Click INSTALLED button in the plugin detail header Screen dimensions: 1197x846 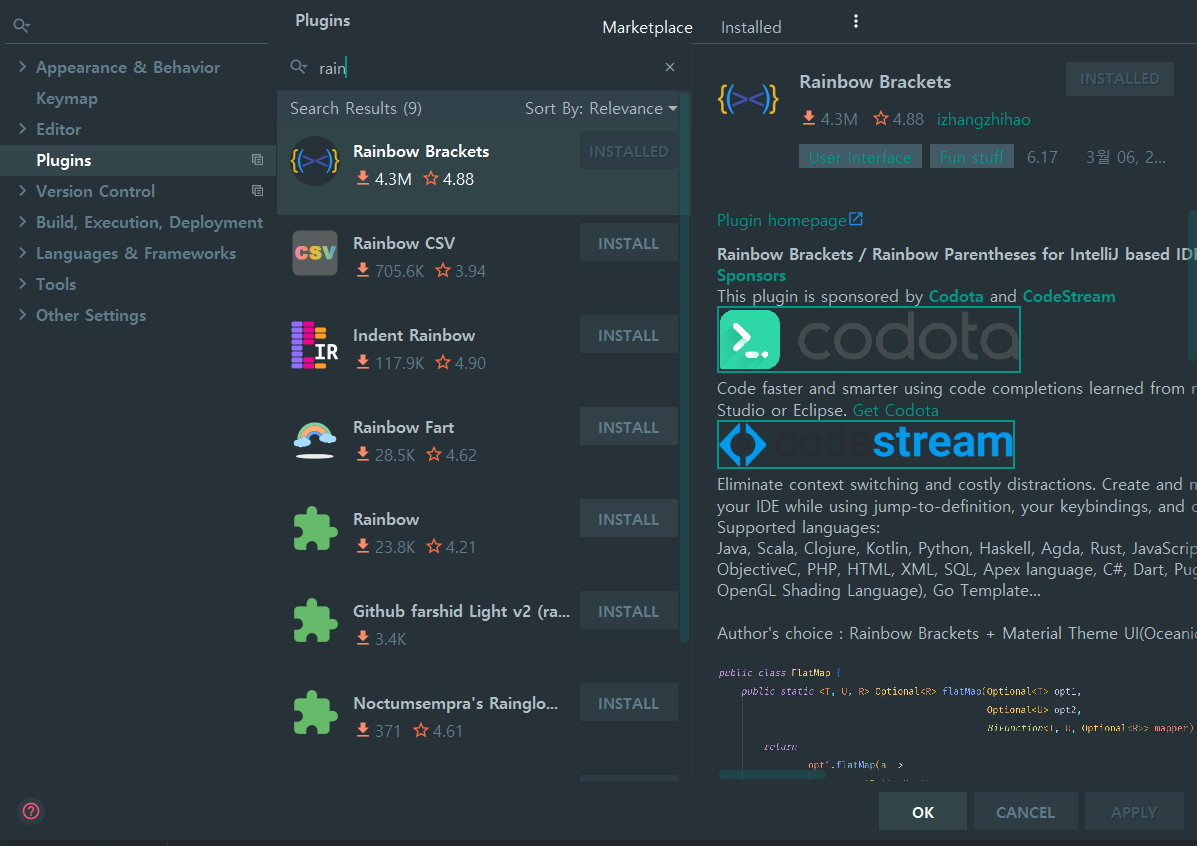(1119, 79)
